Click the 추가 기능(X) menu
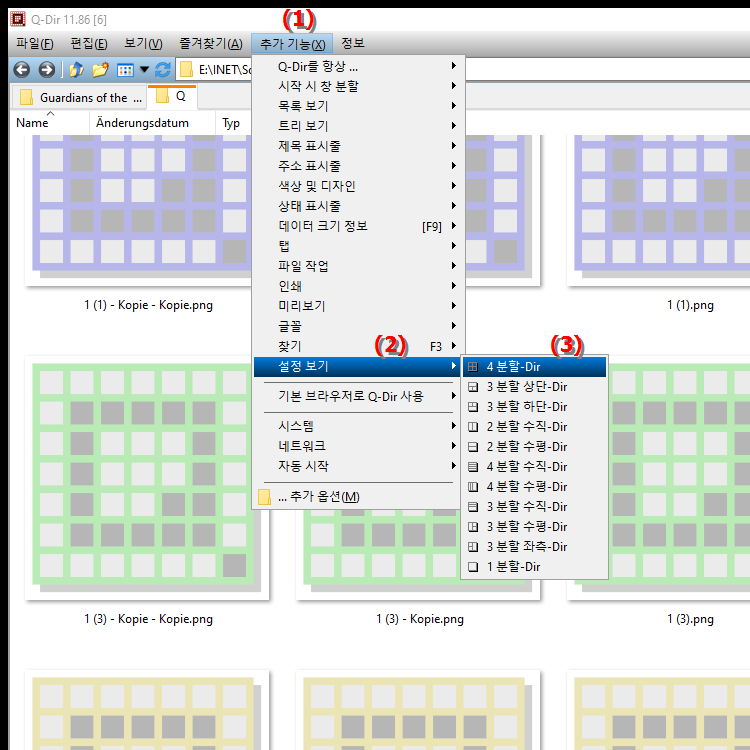Screen dimensions: 750x750 [x=292, y=44]
